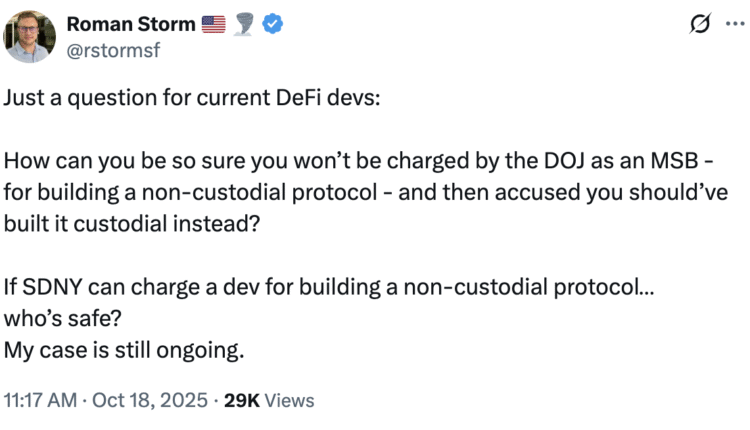
Task: Click 'My case is still ongoing.' text
Action: click(x=124, y=350)
